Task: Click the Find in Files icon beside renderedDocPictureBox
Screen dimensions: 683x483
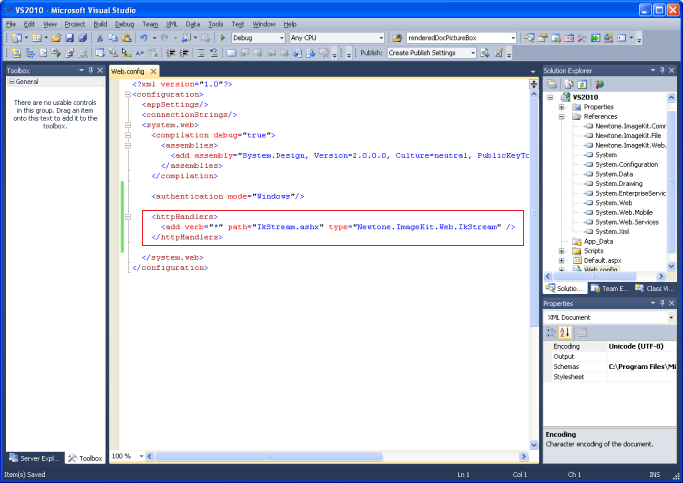Action: 397,38
